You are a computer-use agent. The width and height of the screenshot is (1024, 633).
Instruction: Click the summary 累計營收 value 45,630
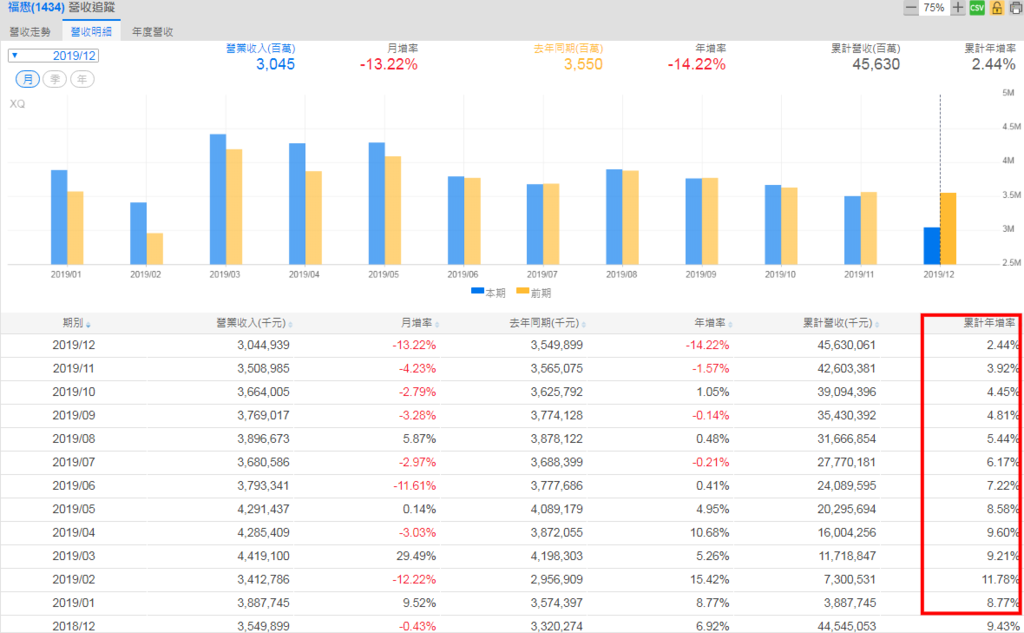point(876,64)
